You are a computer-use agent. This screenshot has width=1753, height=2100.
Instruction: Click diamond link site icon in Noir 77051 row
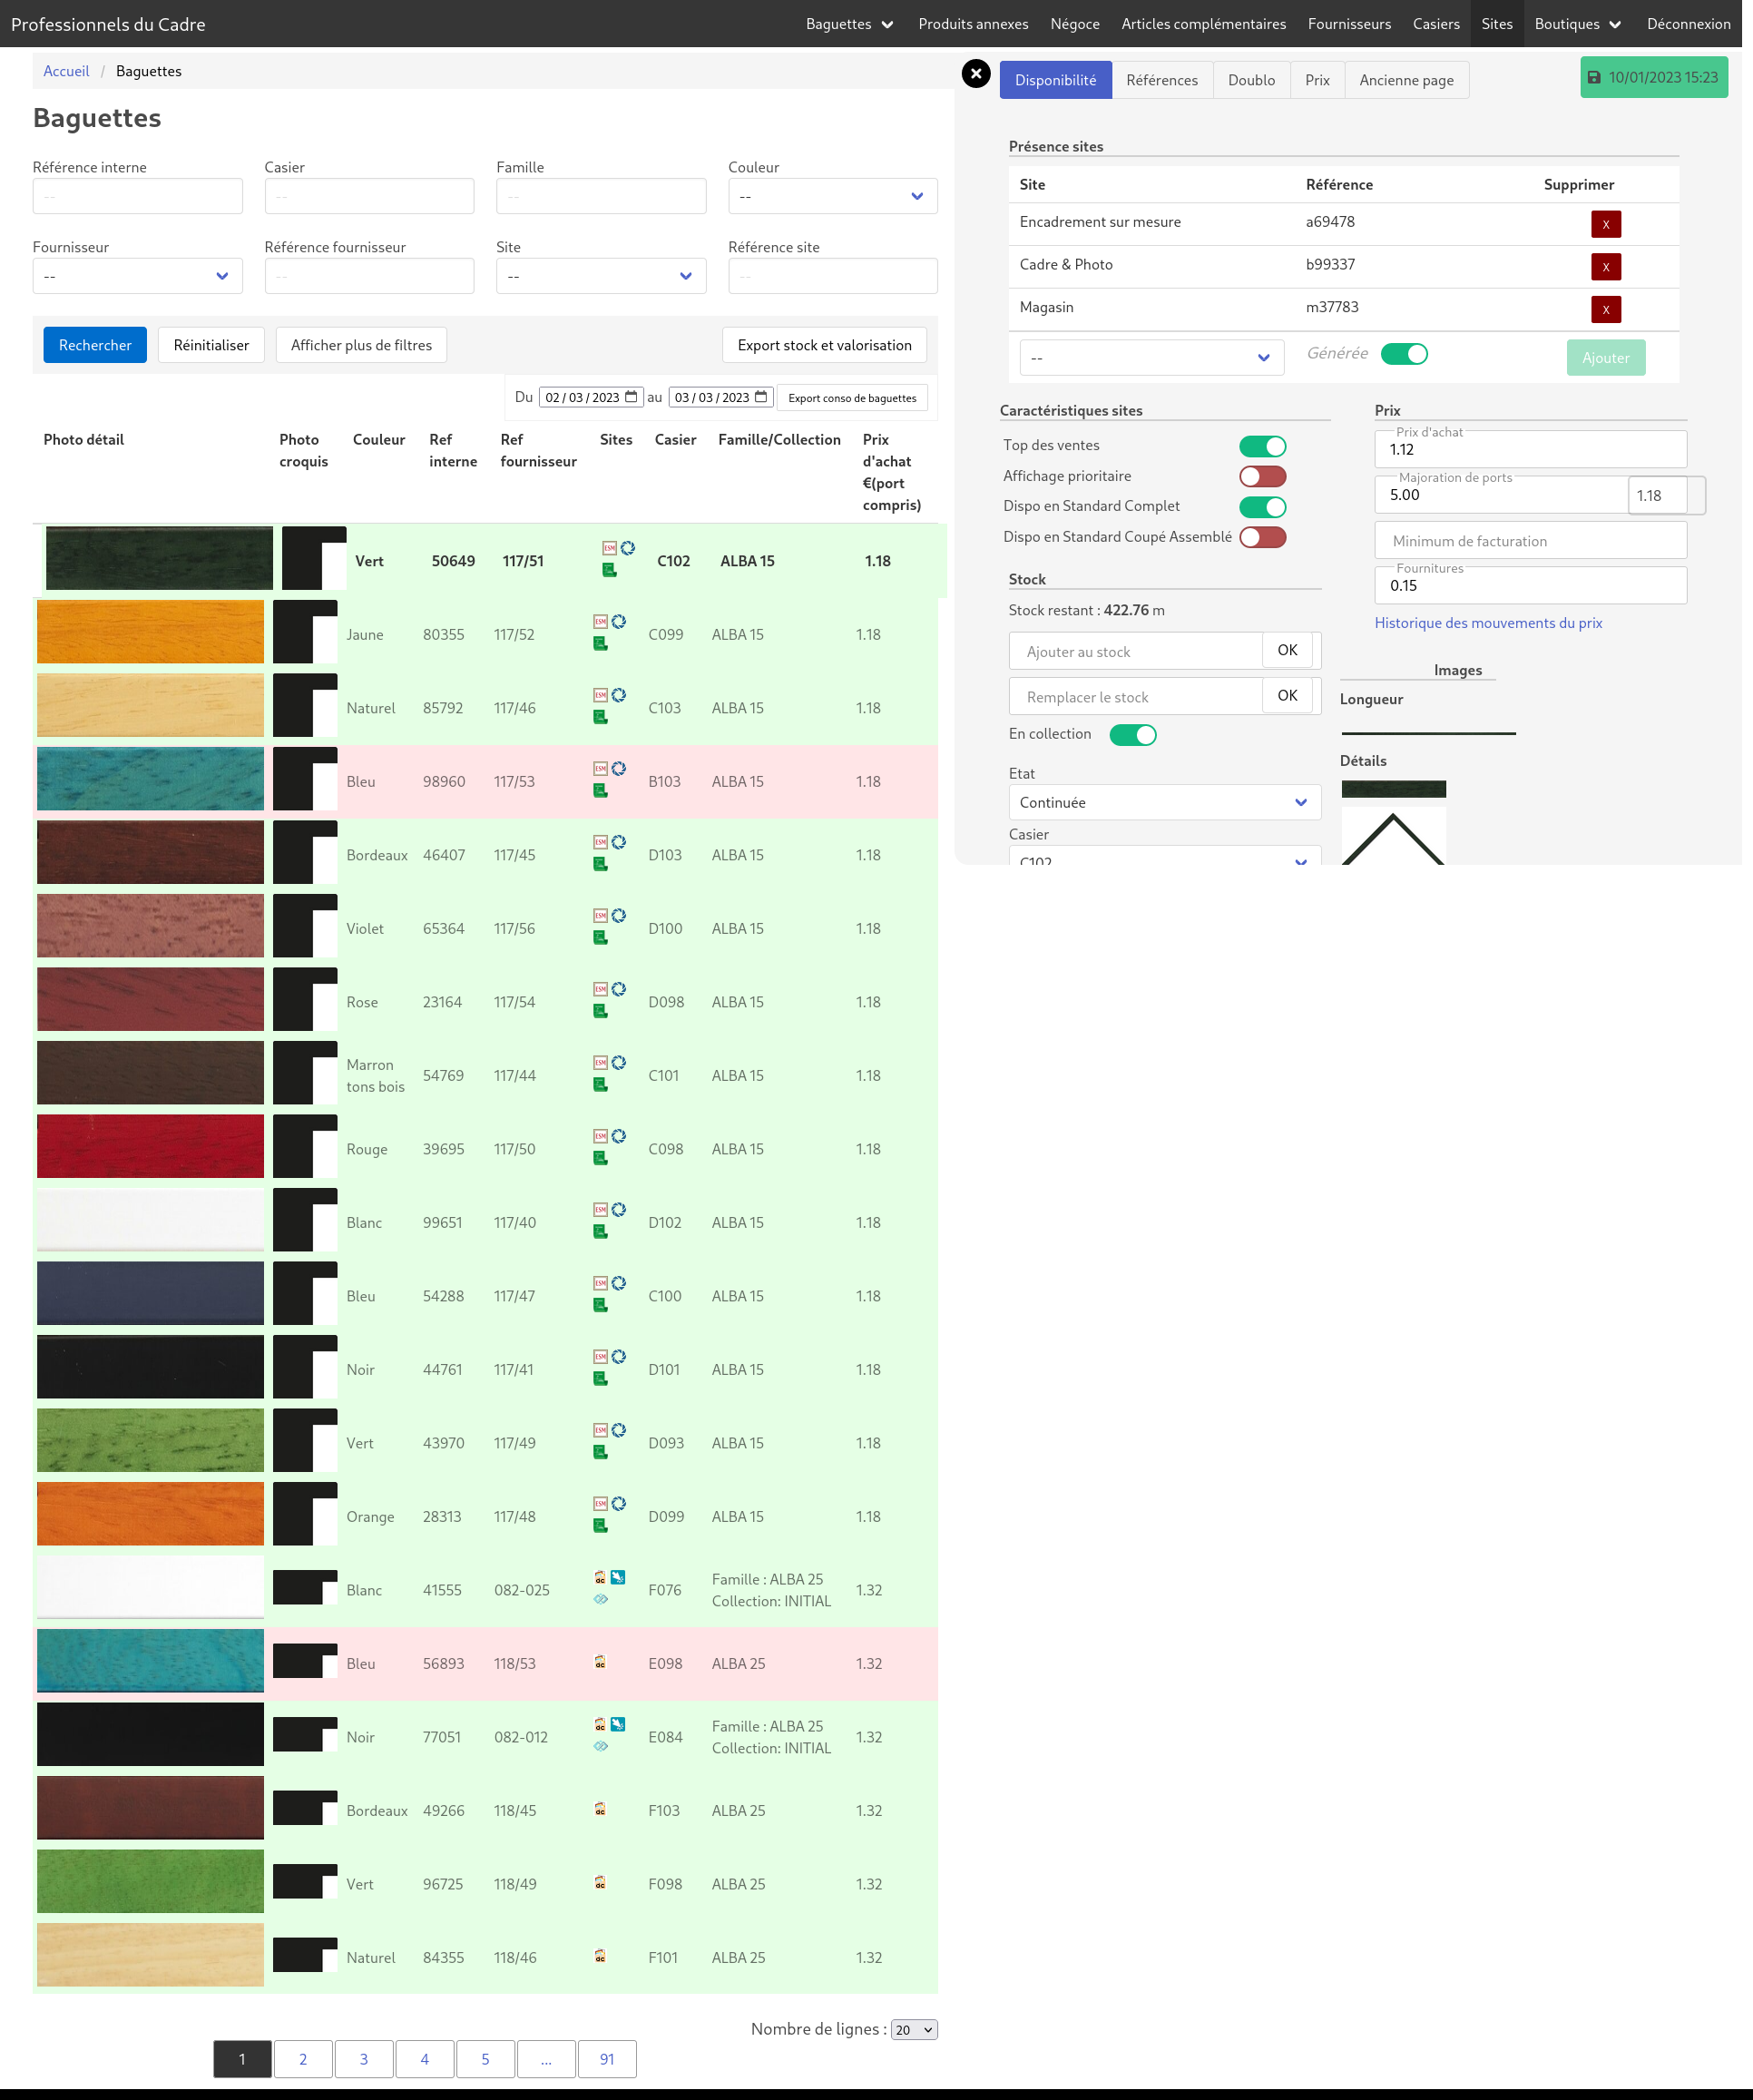[x=600, y=1746]
